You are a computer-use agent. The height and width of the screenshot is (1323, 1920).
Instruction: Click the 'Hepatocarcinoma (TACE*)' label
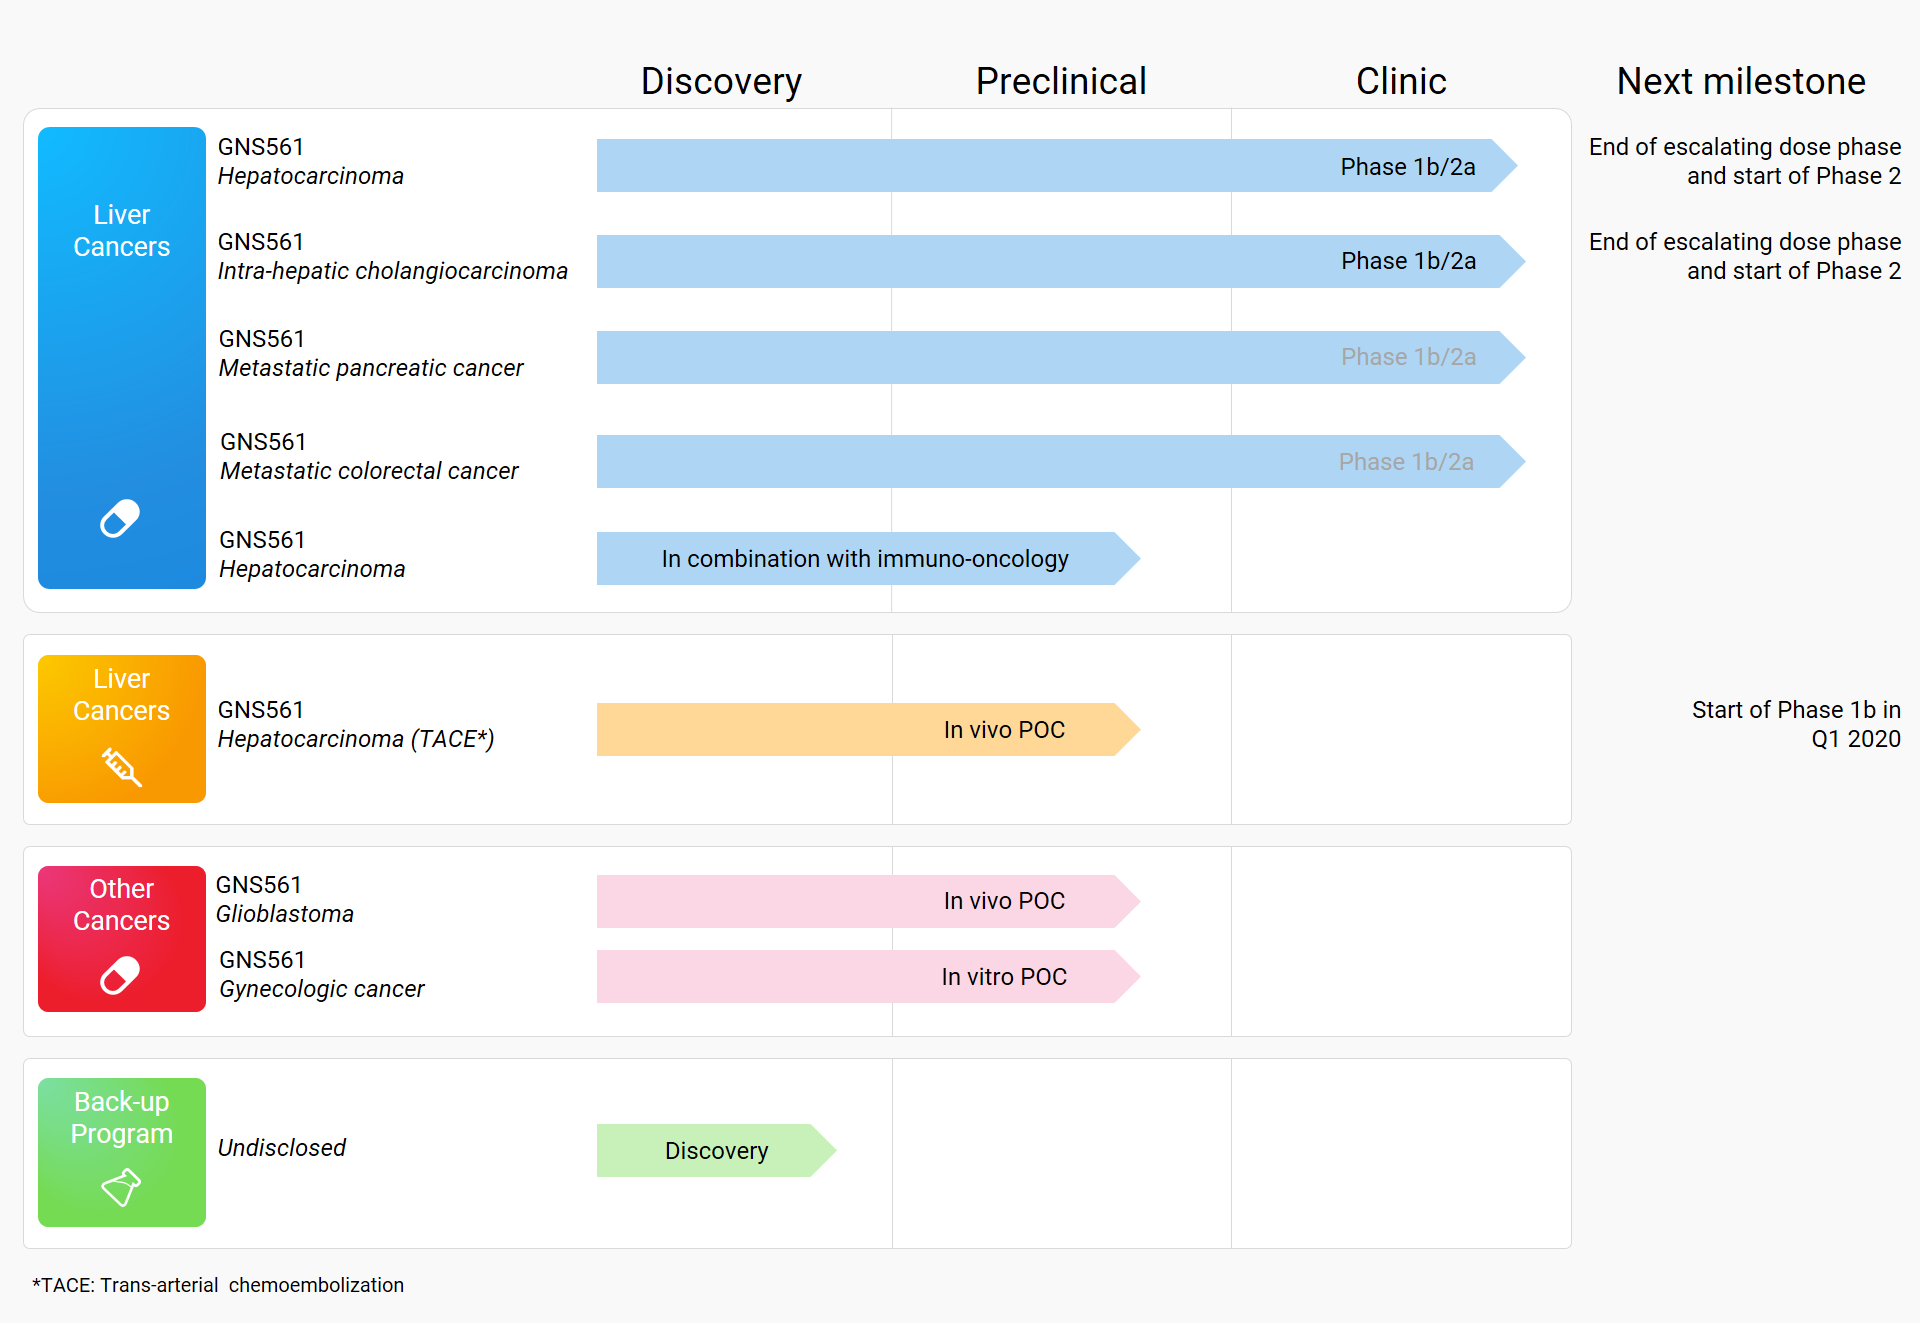356,739
